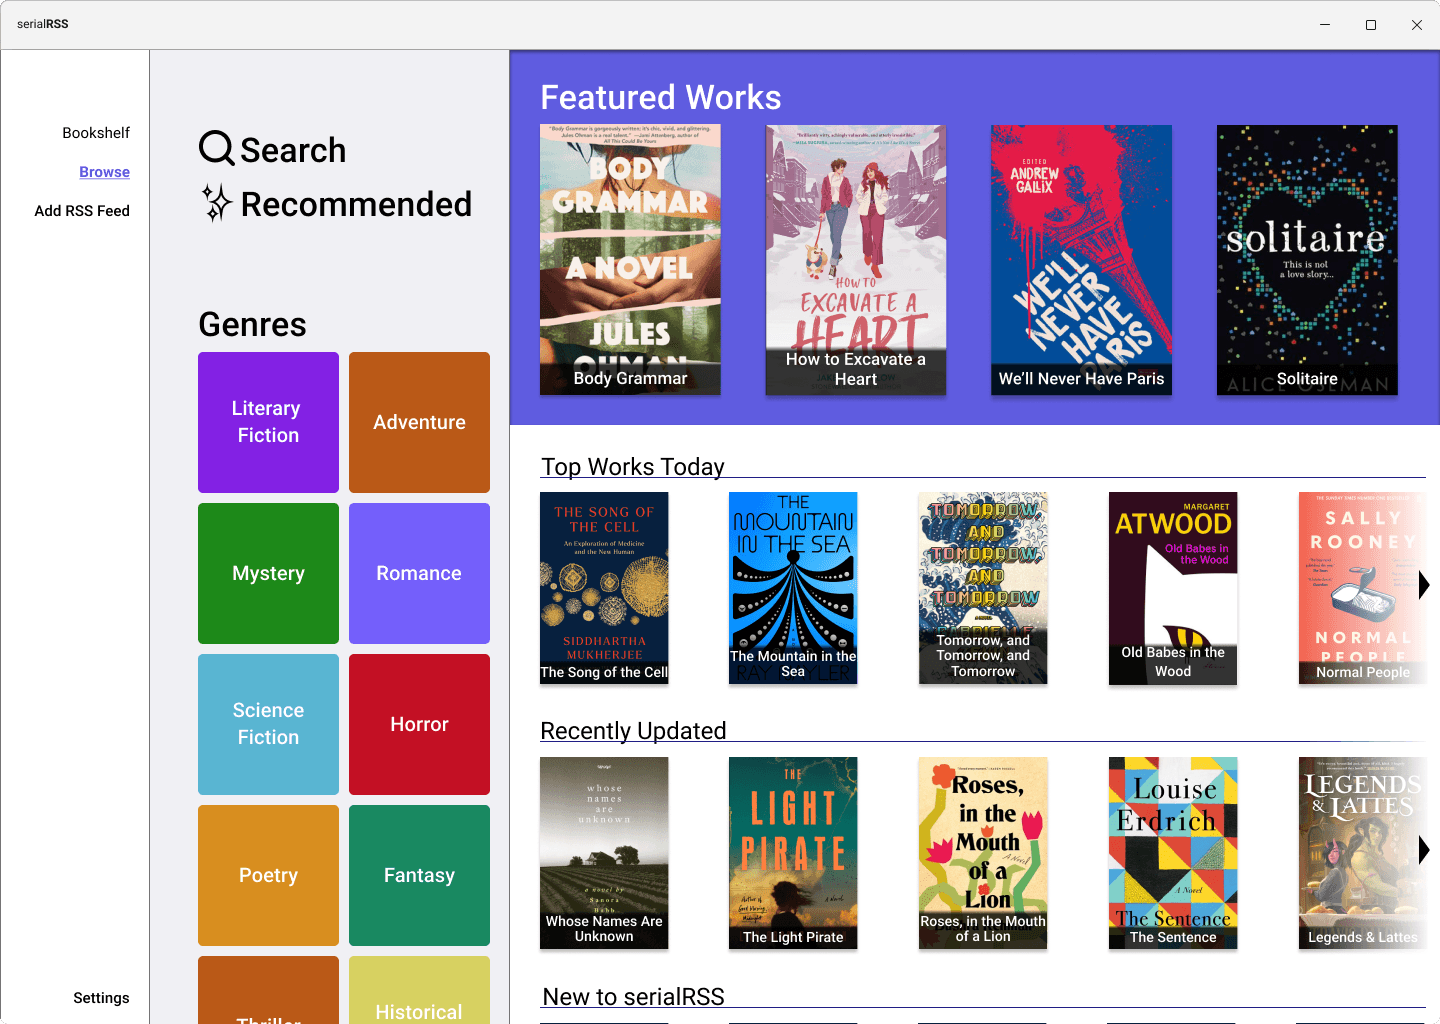The width and height of the screenshot is (1440, 1024).
Task: Open Bookshelf in the sidebar
Action: (96, 133)
